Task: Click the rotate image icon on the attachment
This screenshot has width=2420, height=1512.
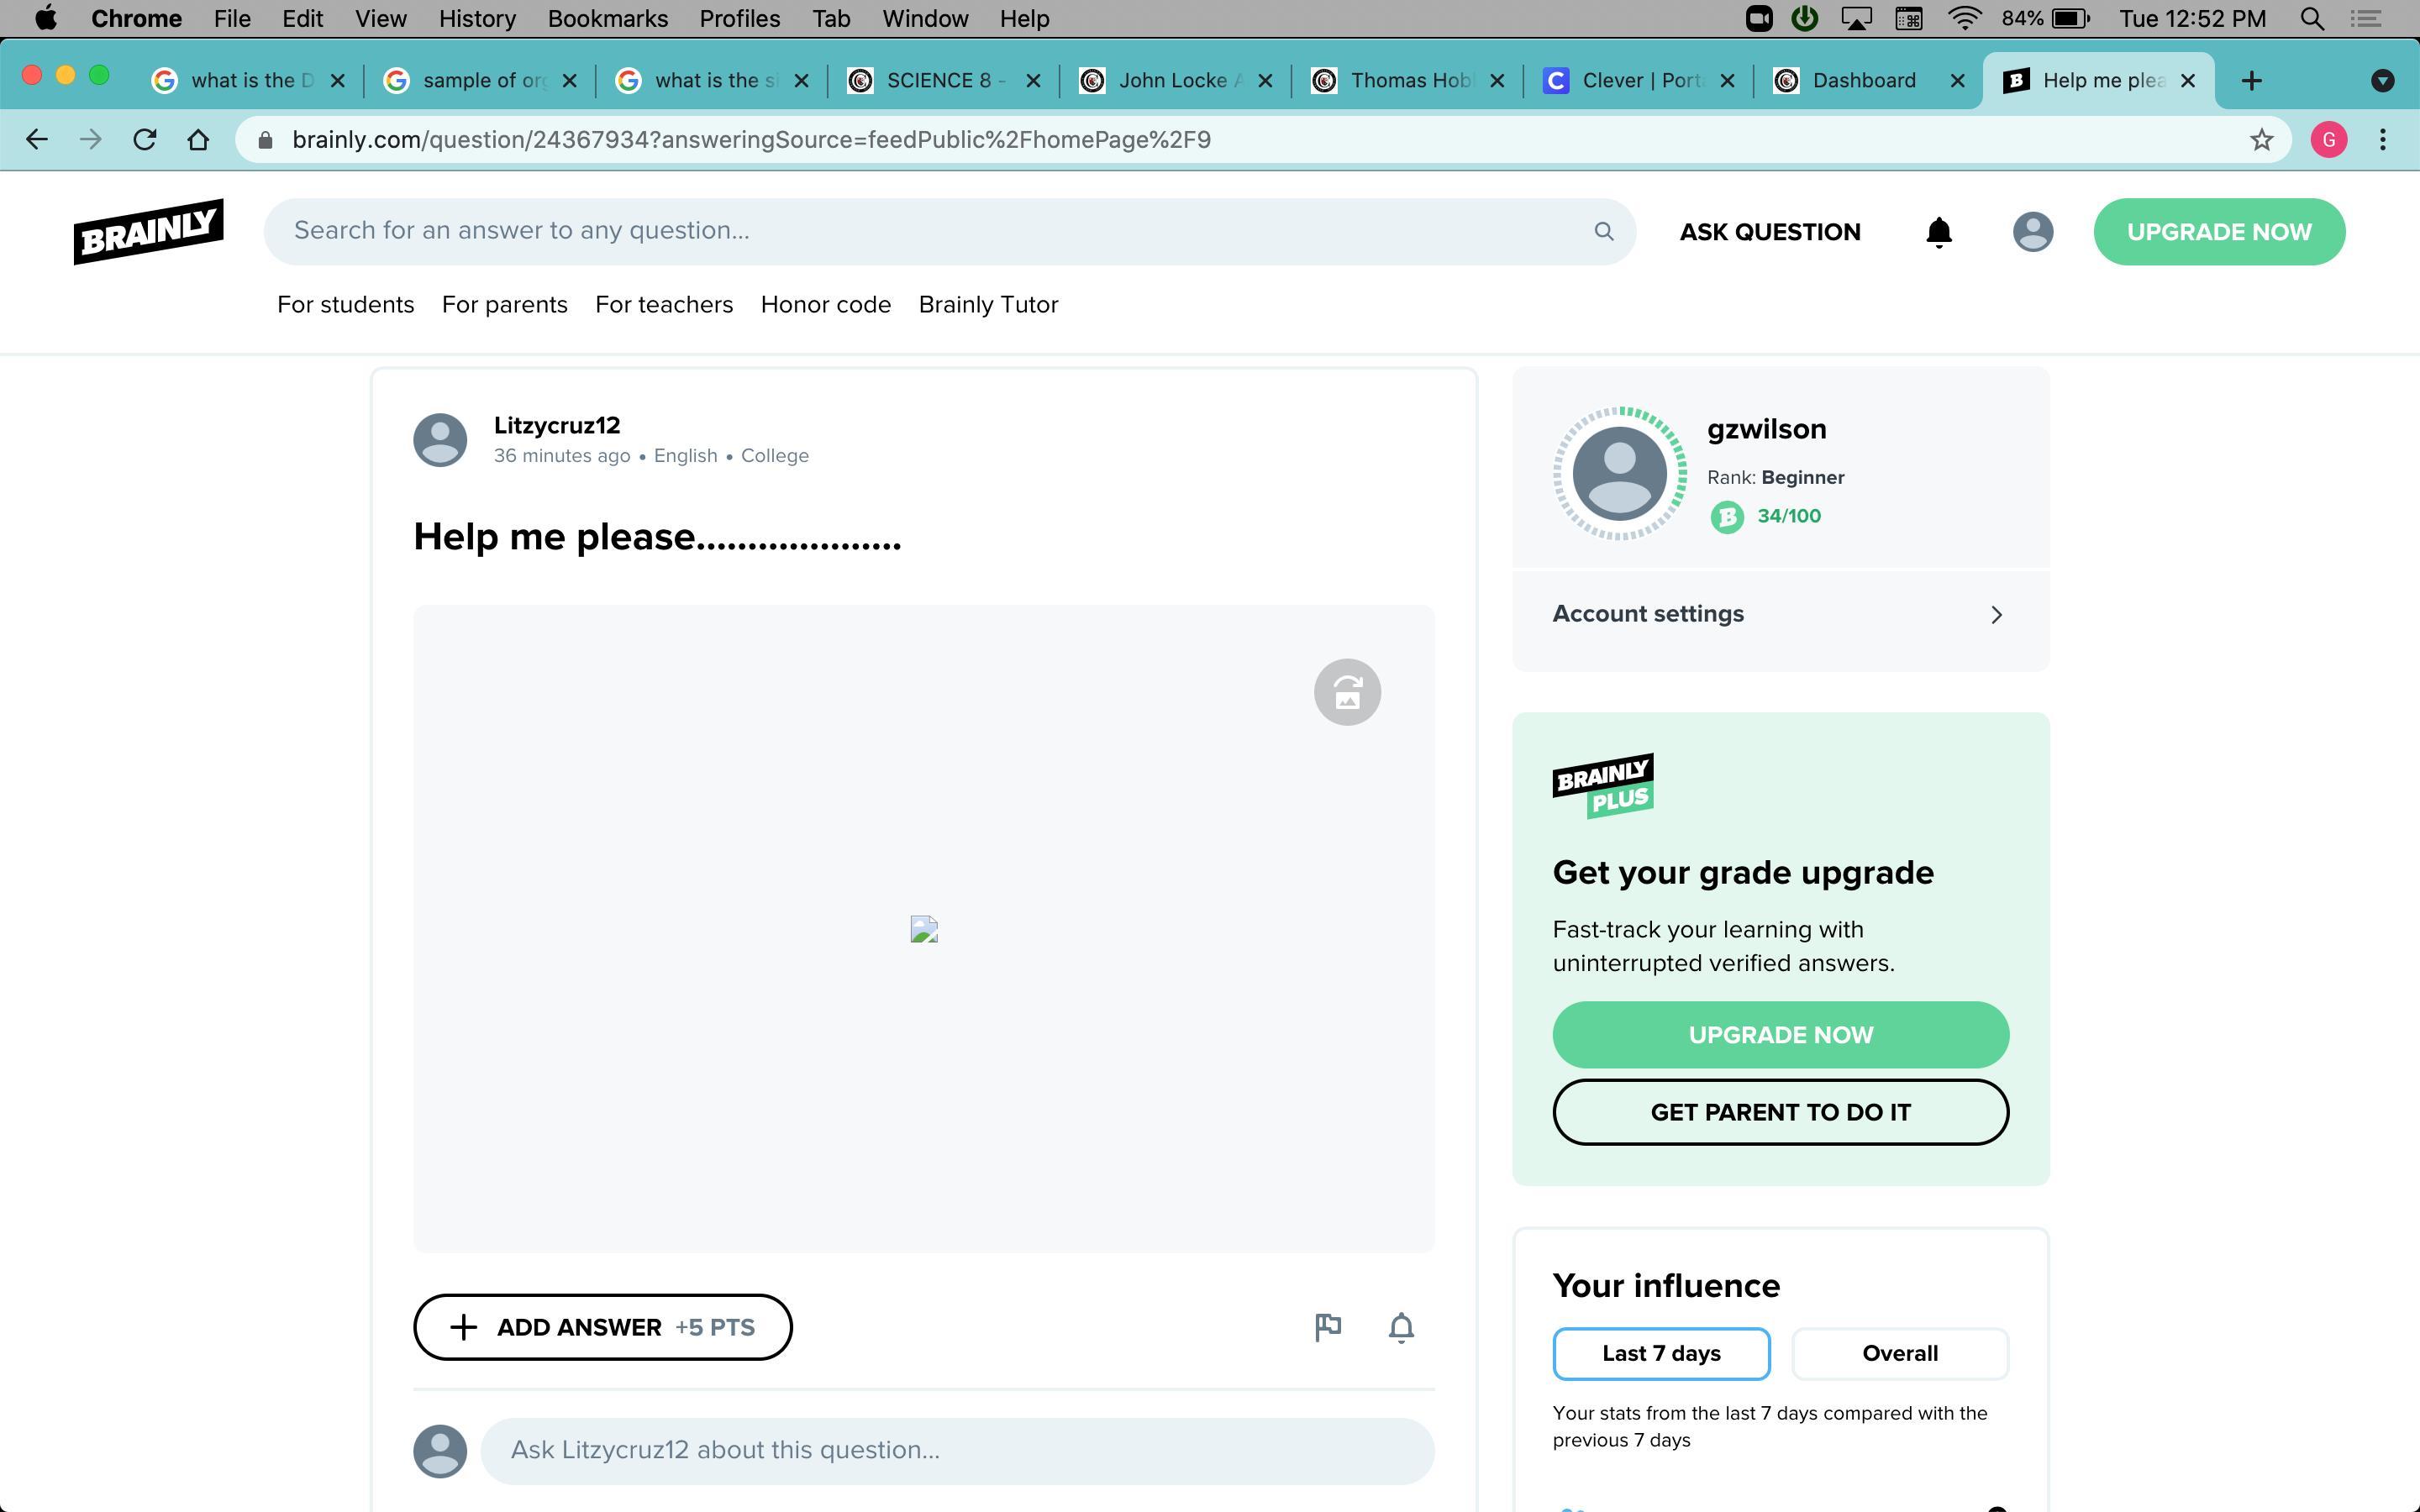Action: 1347,692
